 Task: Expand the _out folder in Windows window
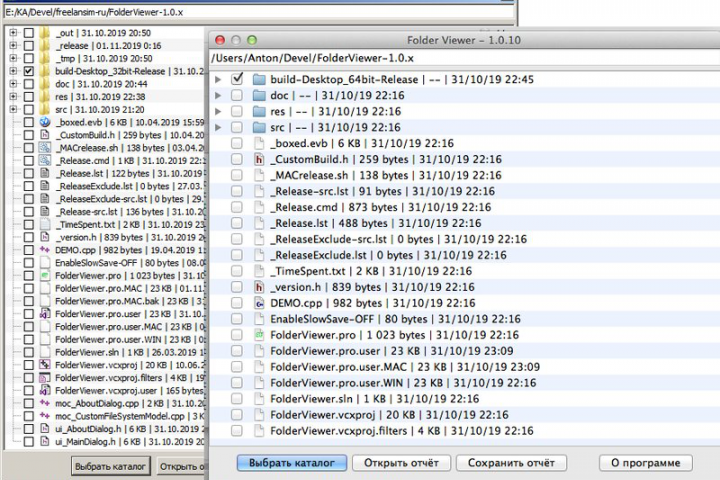tap(13, 33)
